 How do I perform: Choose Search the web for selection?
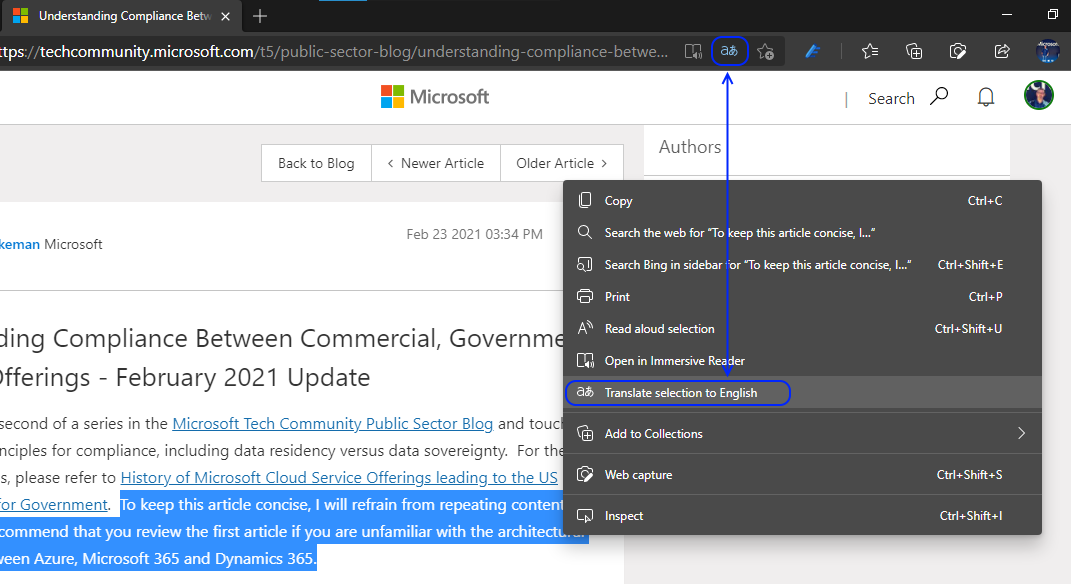click(x=803, y=233)
